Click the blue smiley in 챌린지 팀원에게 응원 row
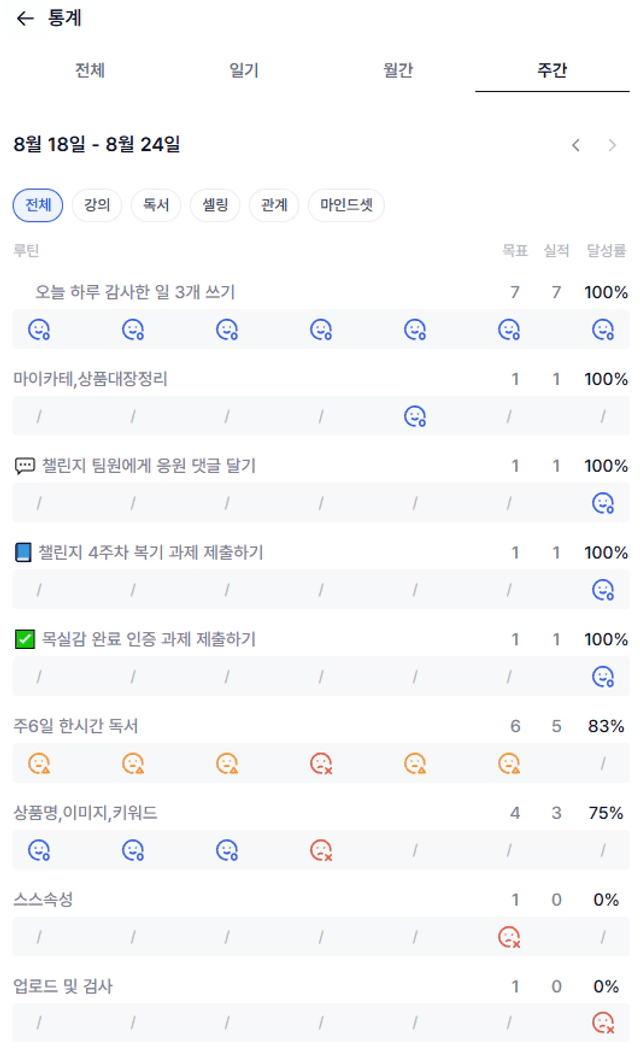The image size is (640, 1064). (603, 503)
